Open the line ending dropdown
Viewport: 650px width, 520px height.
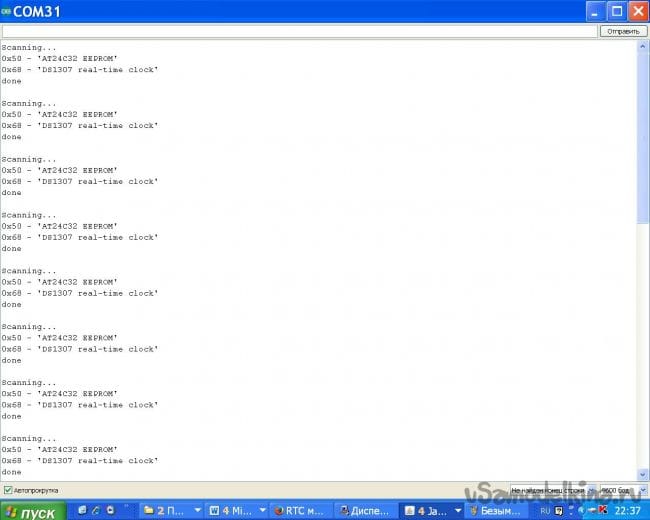[552, 490]
